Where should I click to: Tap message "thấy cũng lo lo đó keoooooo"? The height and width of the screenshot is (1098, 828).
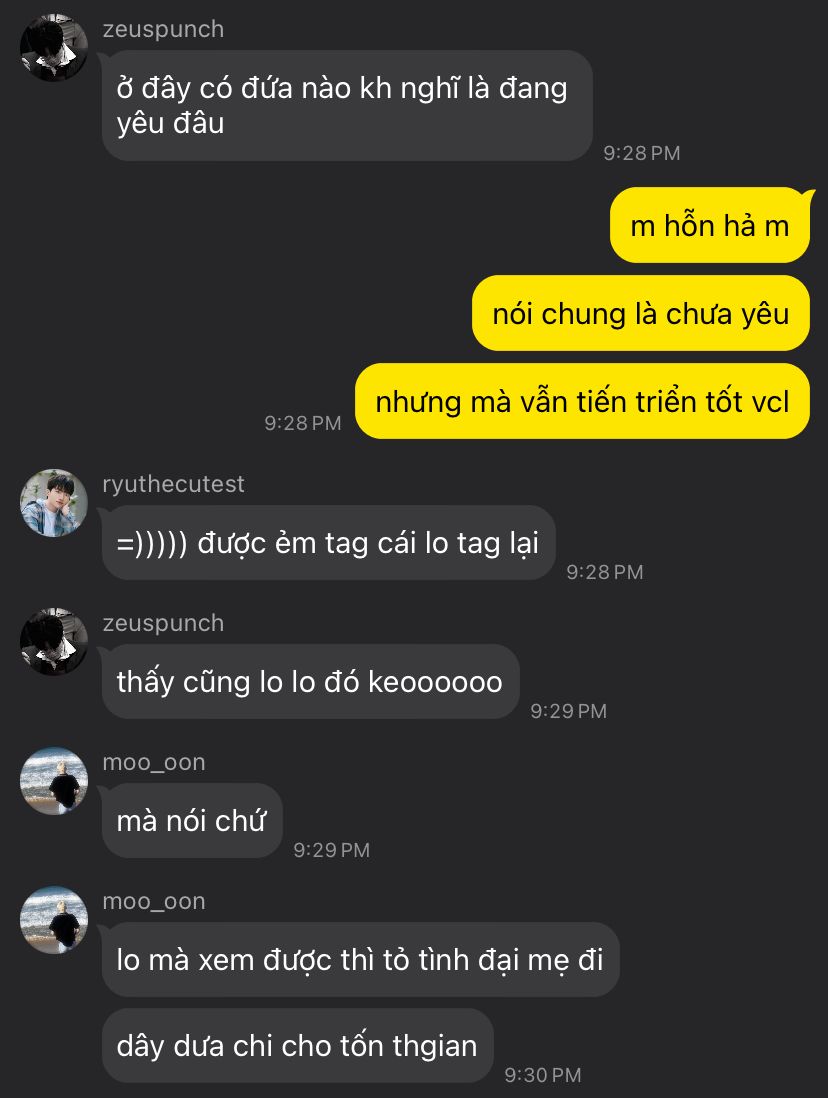pos(310,681)
